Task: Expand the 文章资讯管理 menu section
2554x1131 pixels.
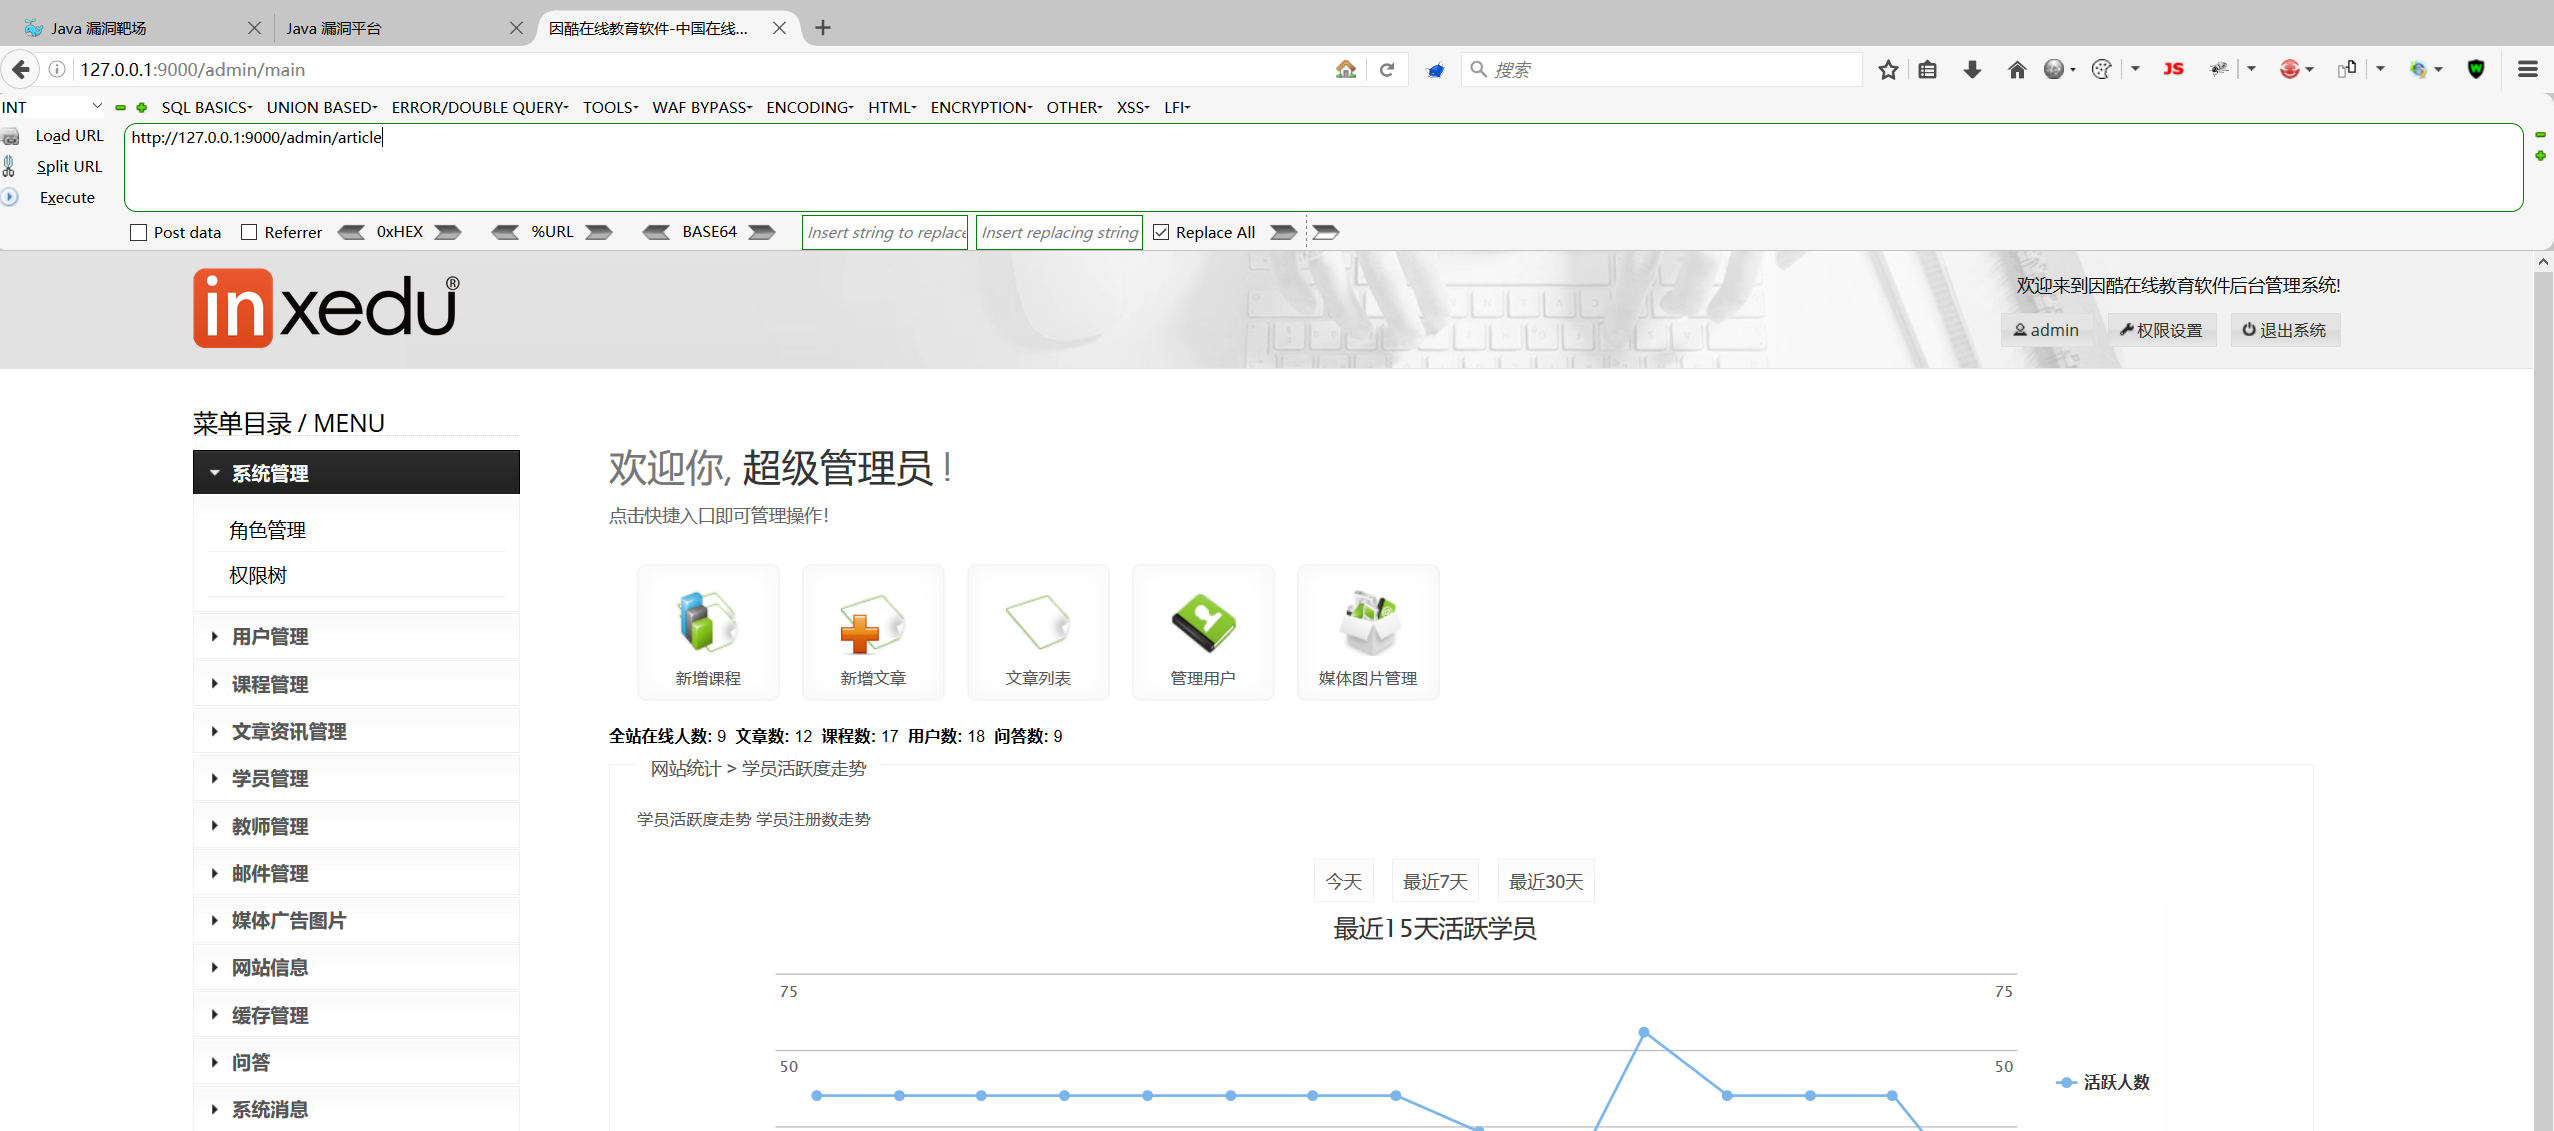Action: pyautogui.click(x=288, y=732)
